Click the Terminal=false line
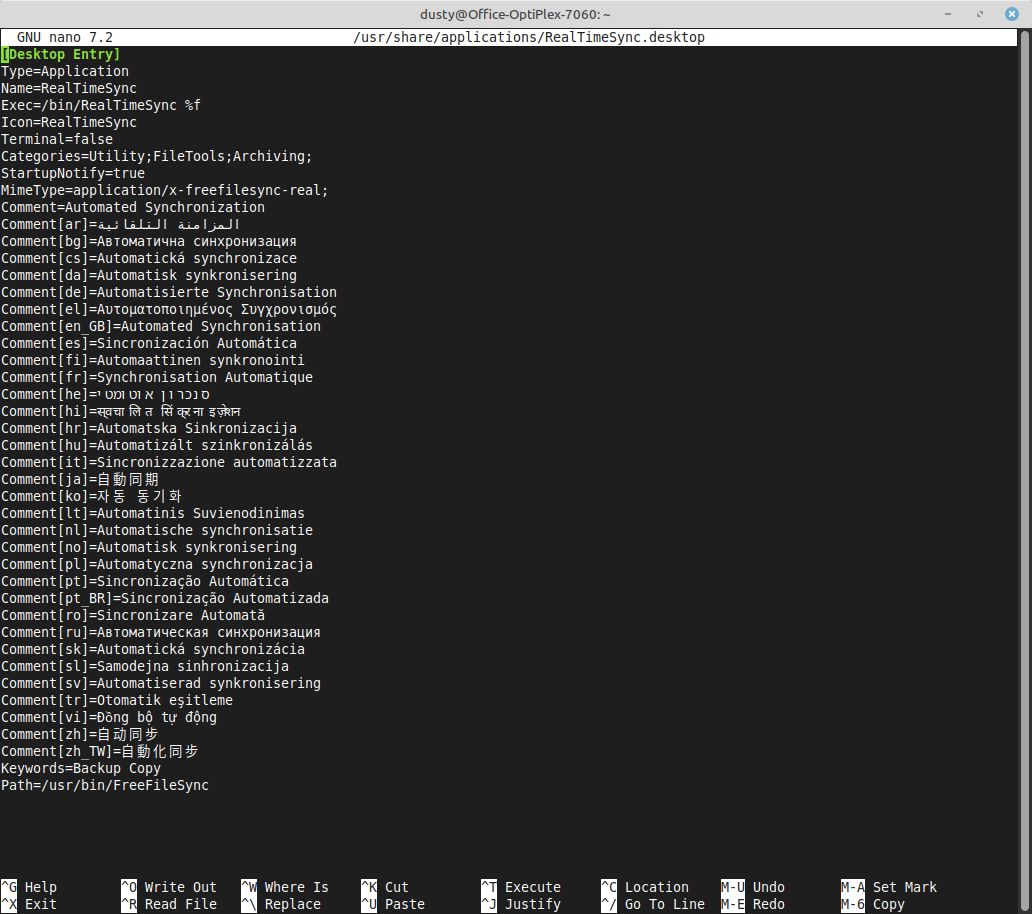 tap(57, 140)
